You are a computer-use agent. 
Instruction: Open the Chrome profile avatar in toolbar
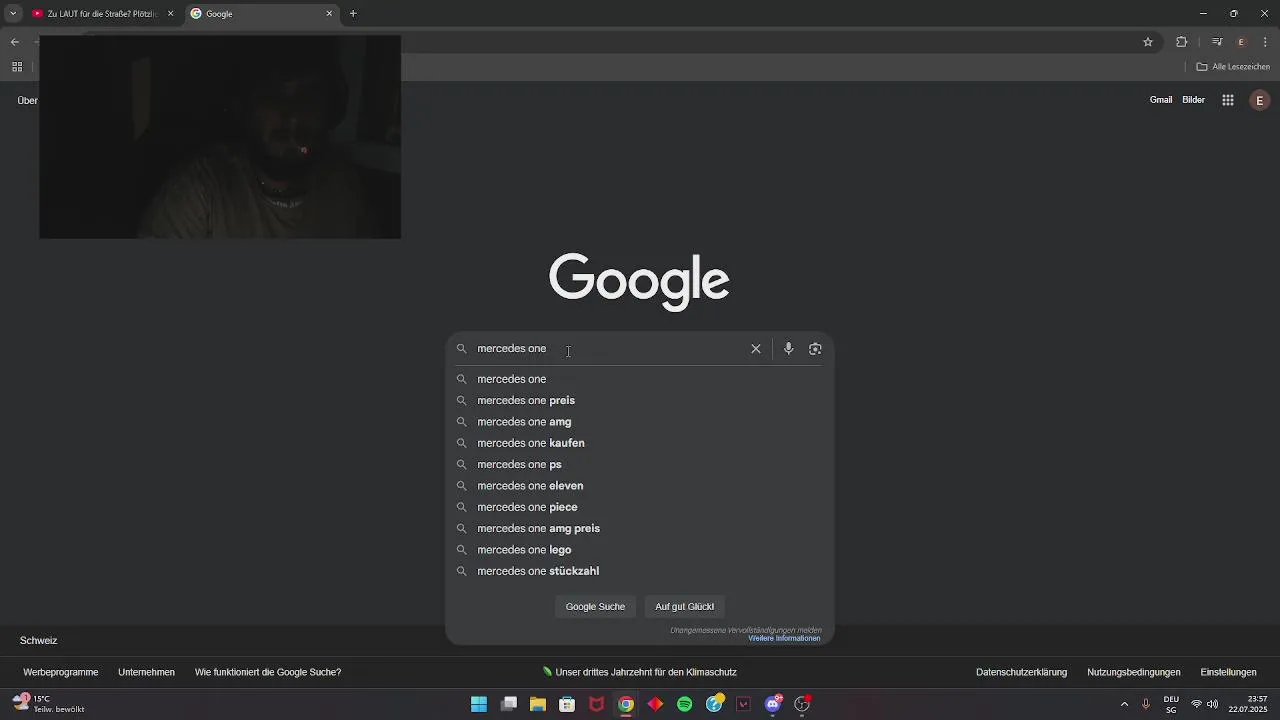1241,42
